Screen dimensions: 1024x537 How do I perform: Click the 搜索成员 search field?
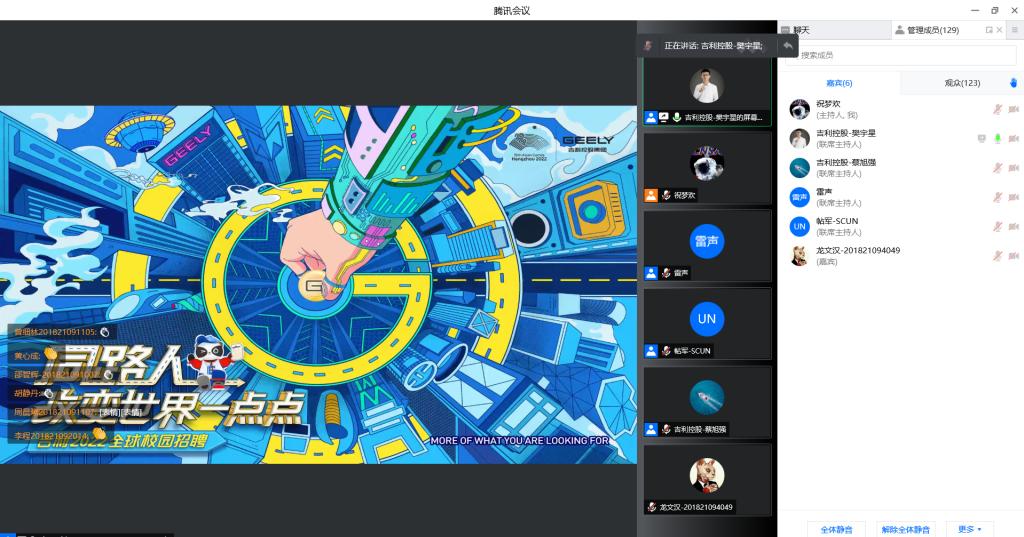tap(900, 55)
